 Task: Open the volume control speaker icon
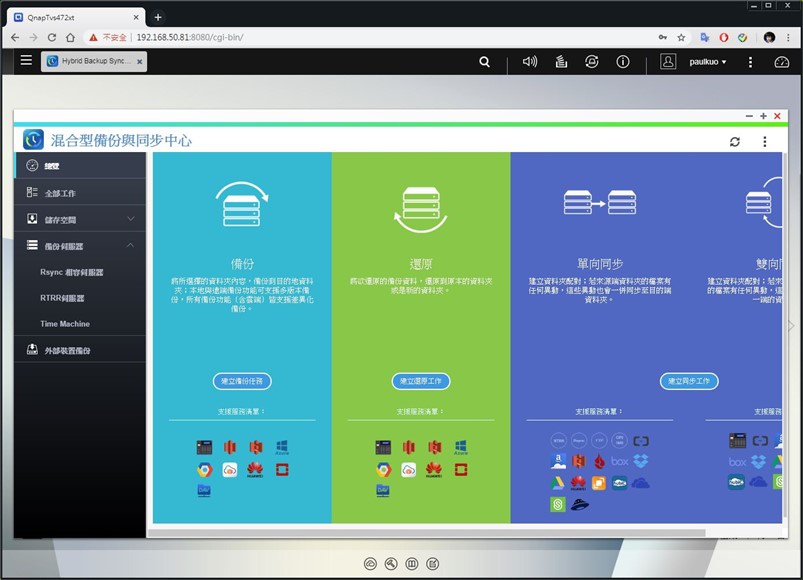pos(530,62)
